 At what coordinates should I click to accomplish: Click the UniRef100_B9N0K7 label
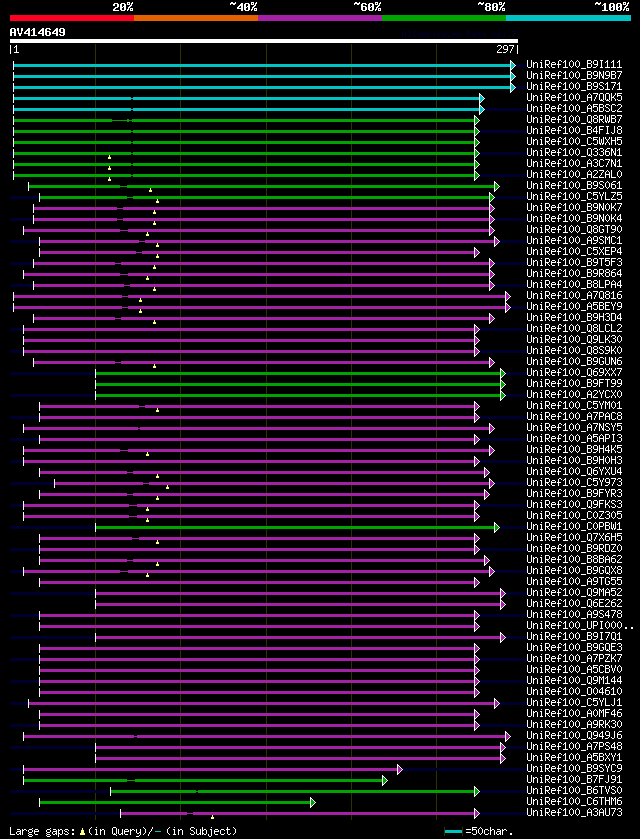(574, 208)
